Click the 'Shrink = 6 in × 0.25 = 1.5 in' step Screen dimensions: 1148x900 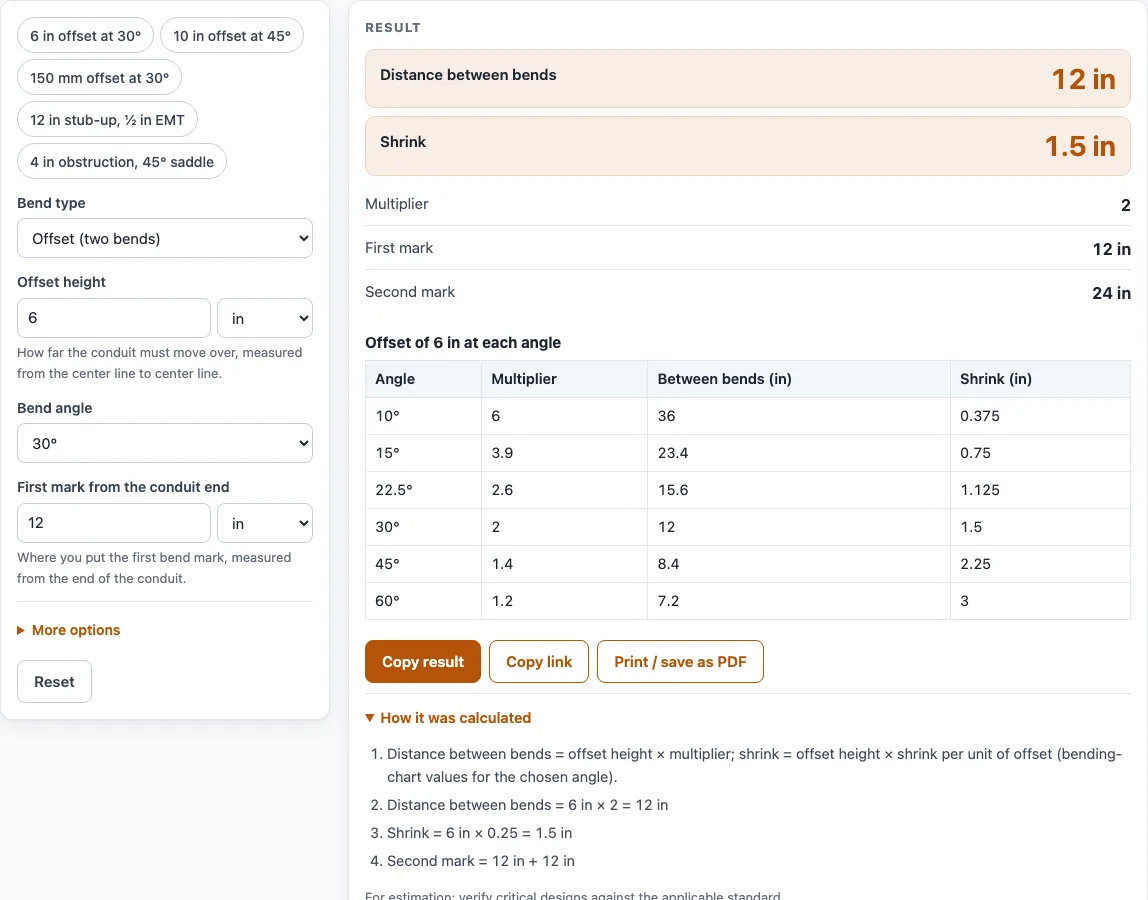480,833
